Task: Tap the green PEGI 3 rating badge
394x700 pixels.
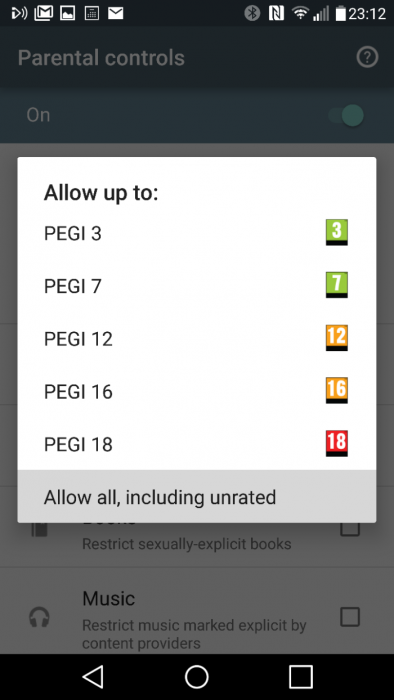Action: (x=336, y=233)
